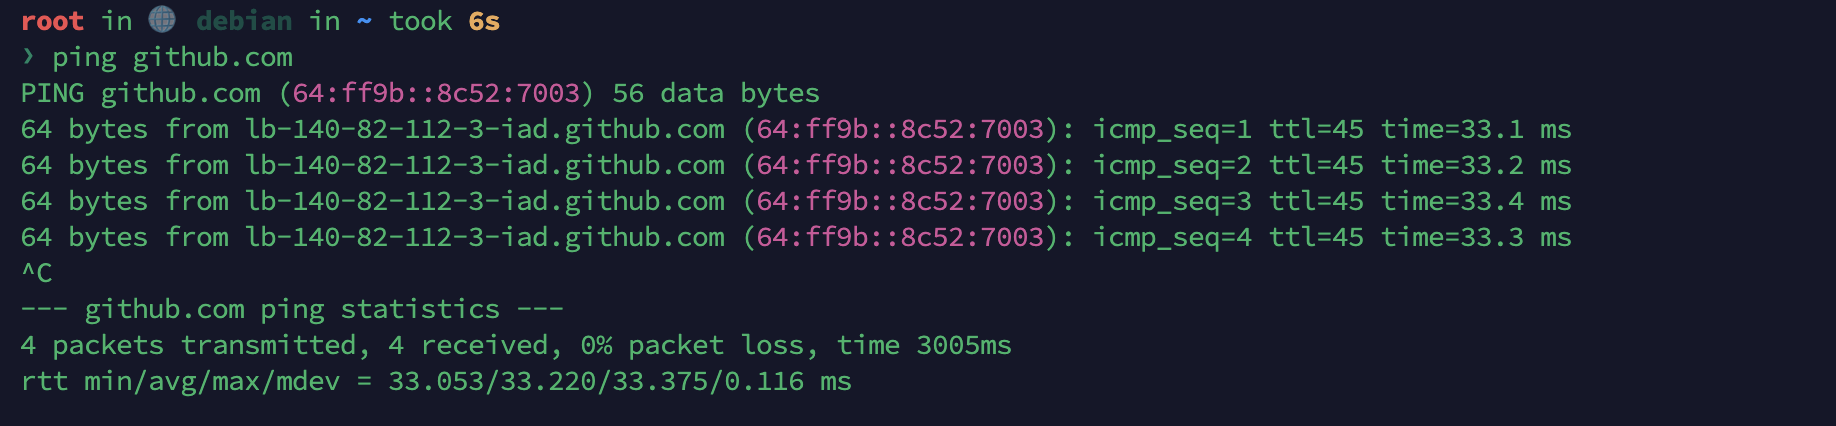1836x426 pixels.
Task: Click the 'root' username in the prompt
Action: tap(52, 21)
